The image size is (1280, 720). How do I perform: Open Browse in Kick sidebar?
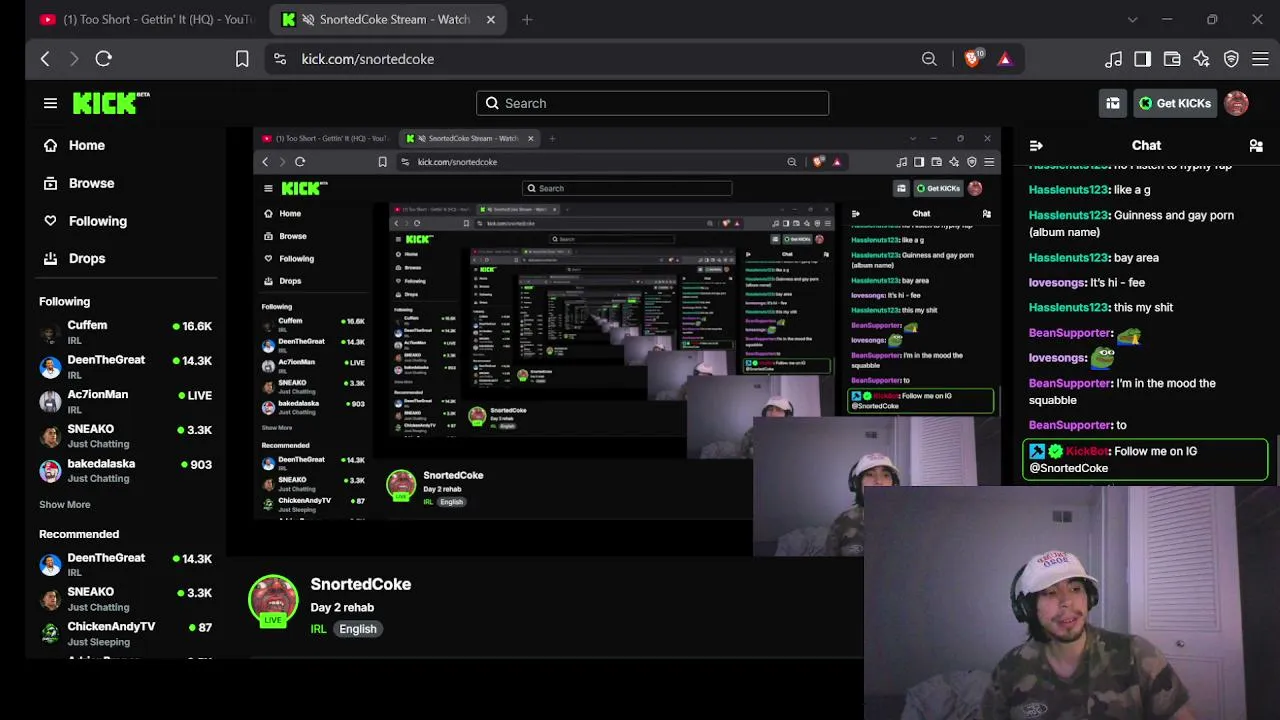coord(125,183)
